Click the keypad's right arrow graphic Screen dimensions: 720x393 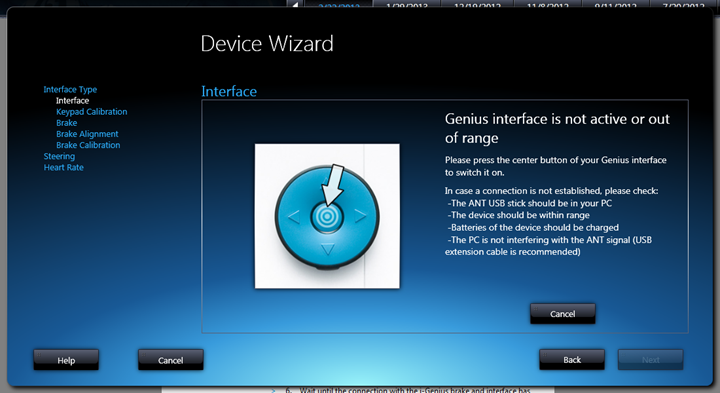[361, 215]
